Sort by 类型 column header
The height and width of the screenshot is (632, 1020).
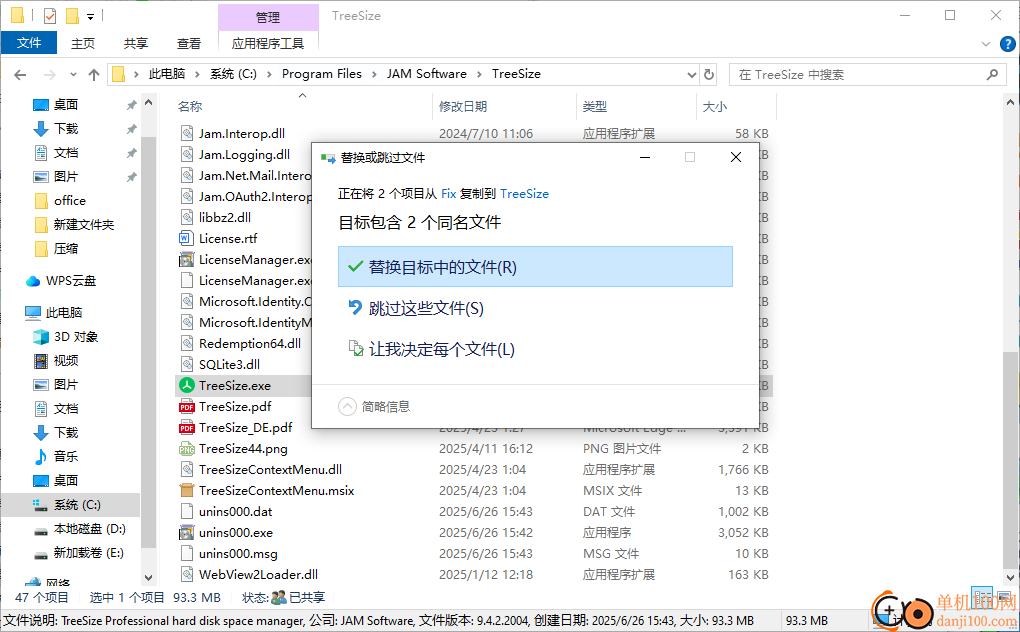click(x=595, y=107)
